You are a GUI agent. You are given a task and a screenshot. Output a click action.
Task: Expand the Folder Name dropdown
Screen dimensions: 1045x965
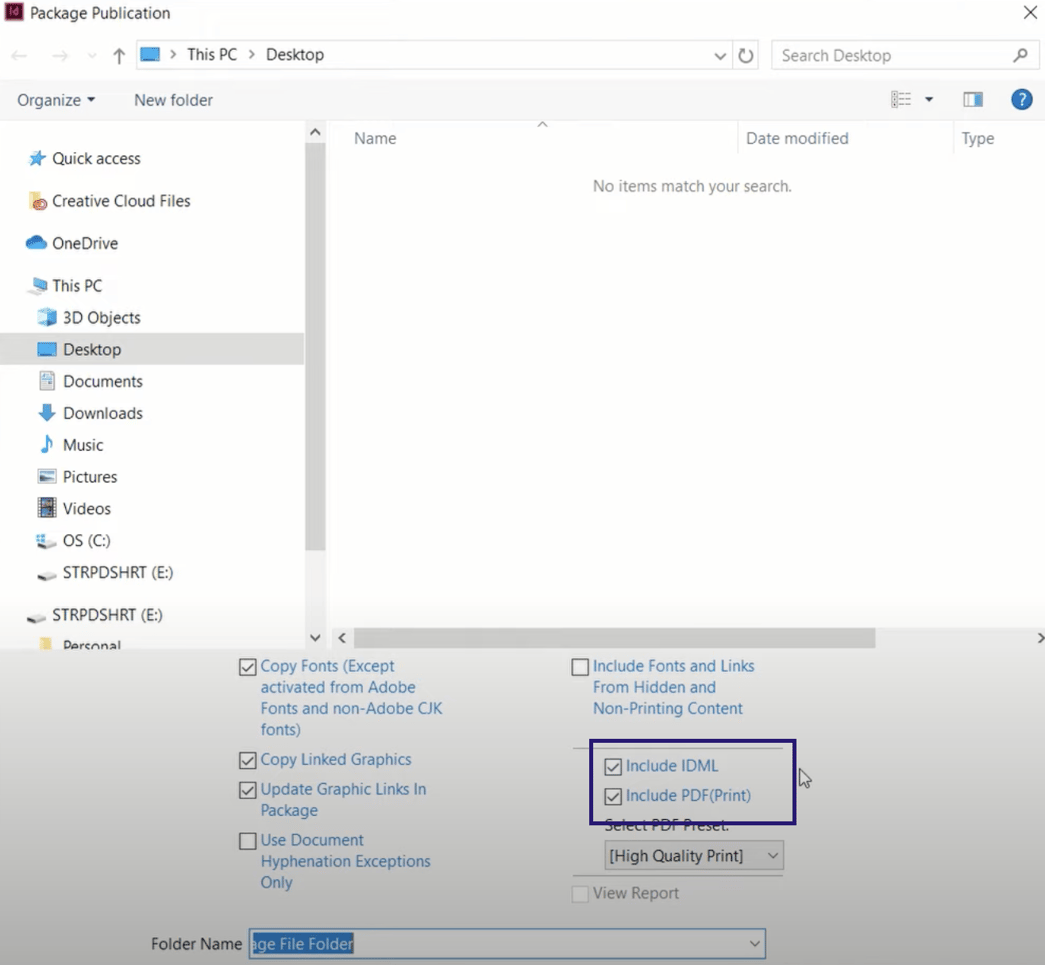click(x=753, y=943)
